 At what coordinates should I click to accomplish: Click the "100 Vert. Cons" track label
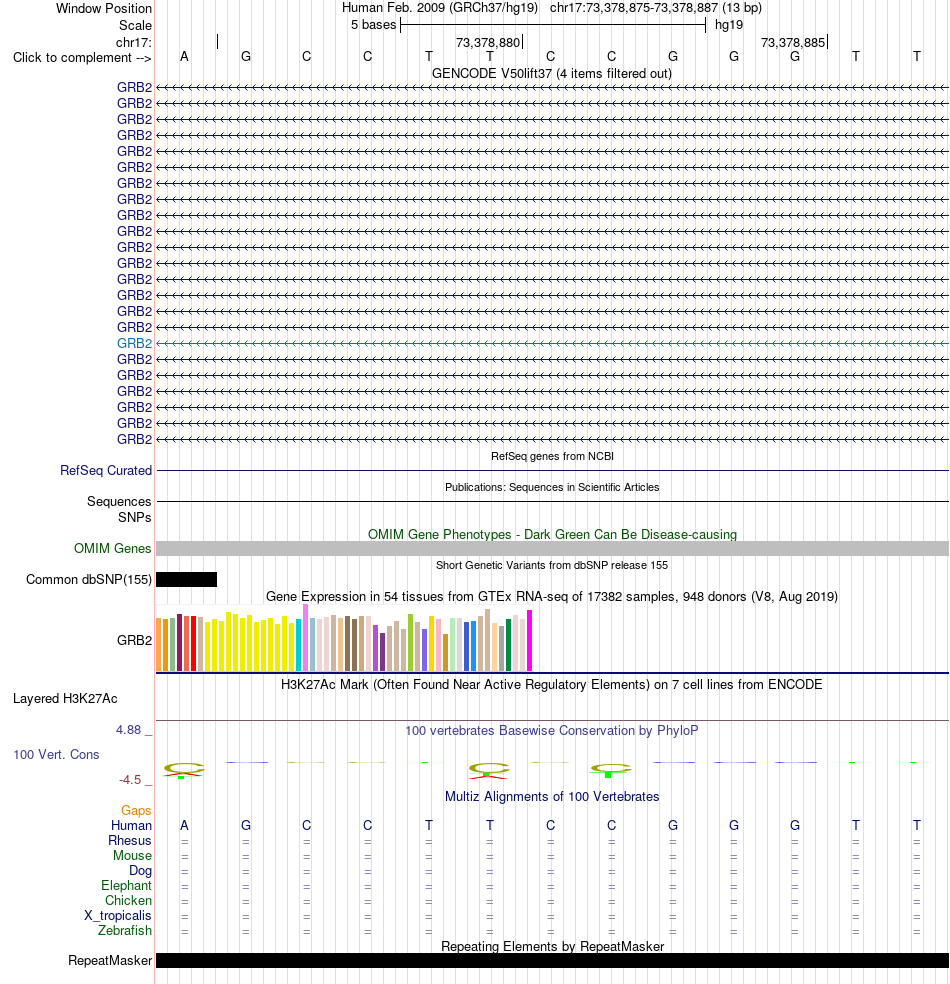tap(56, 754)
